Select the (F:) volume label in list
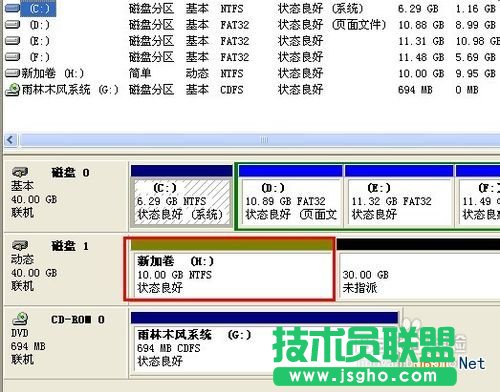The width and height of the screenshot is (500, 392). 39,57
